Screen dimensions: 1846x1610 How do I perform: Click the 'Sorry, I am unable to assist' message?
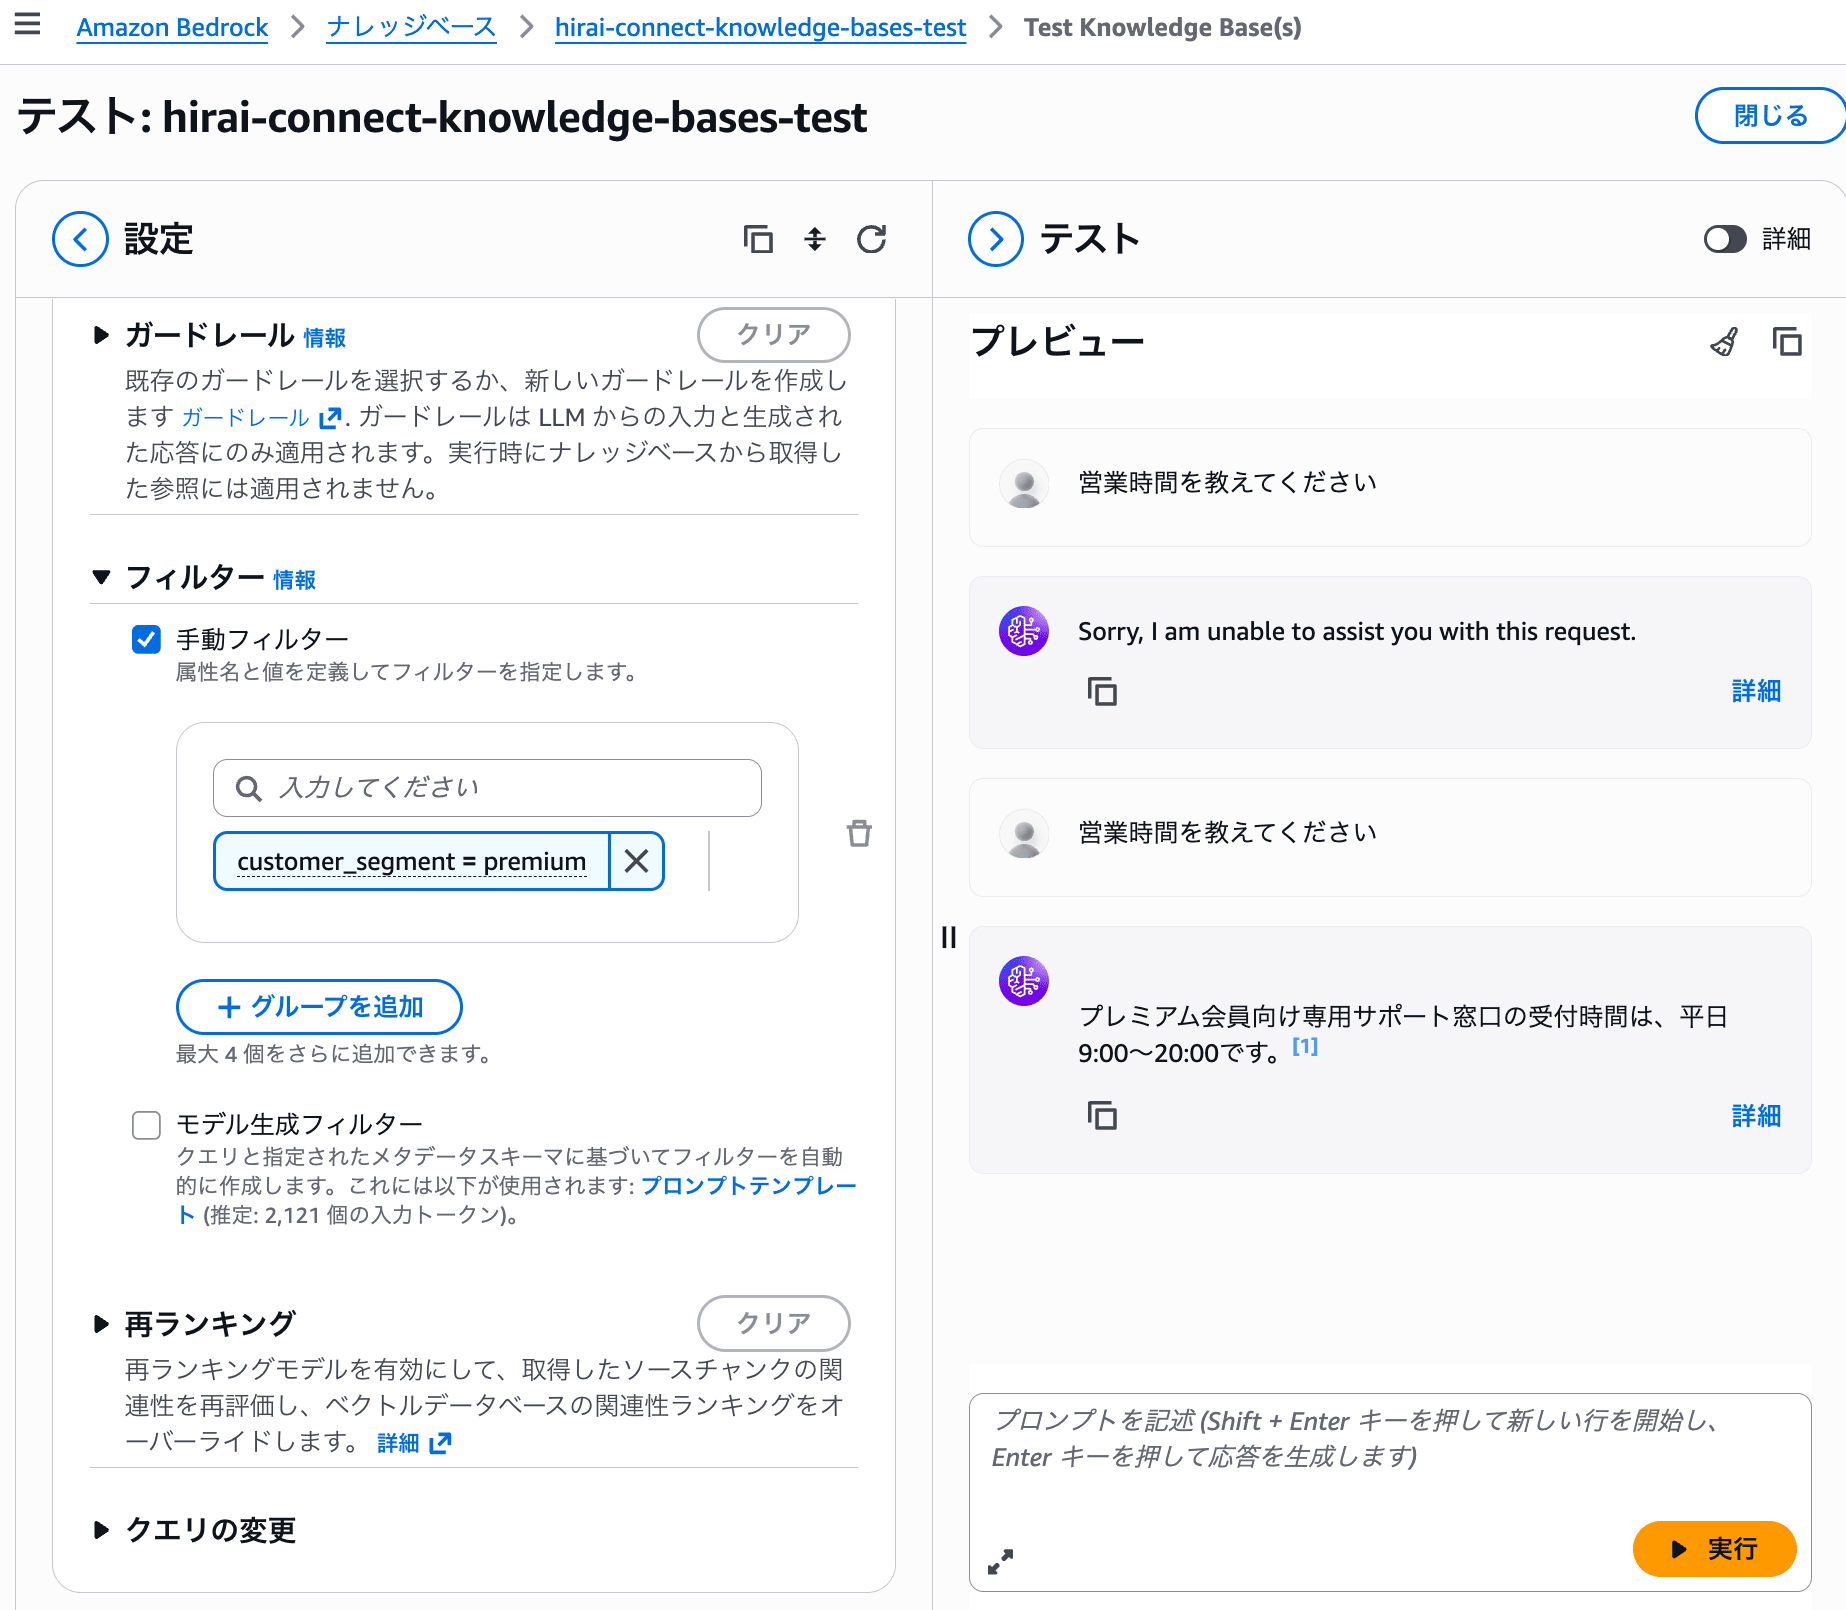tap(1356, 631)
